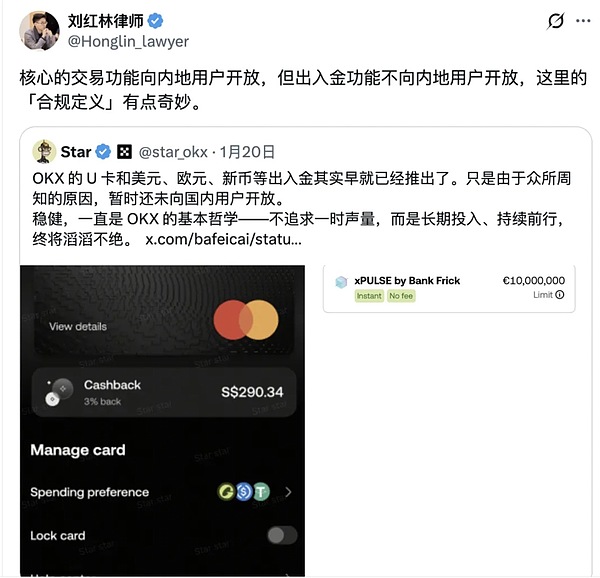
Task: Click the OKX affiliate badge beside Star
Action: [x=124, y=152]
